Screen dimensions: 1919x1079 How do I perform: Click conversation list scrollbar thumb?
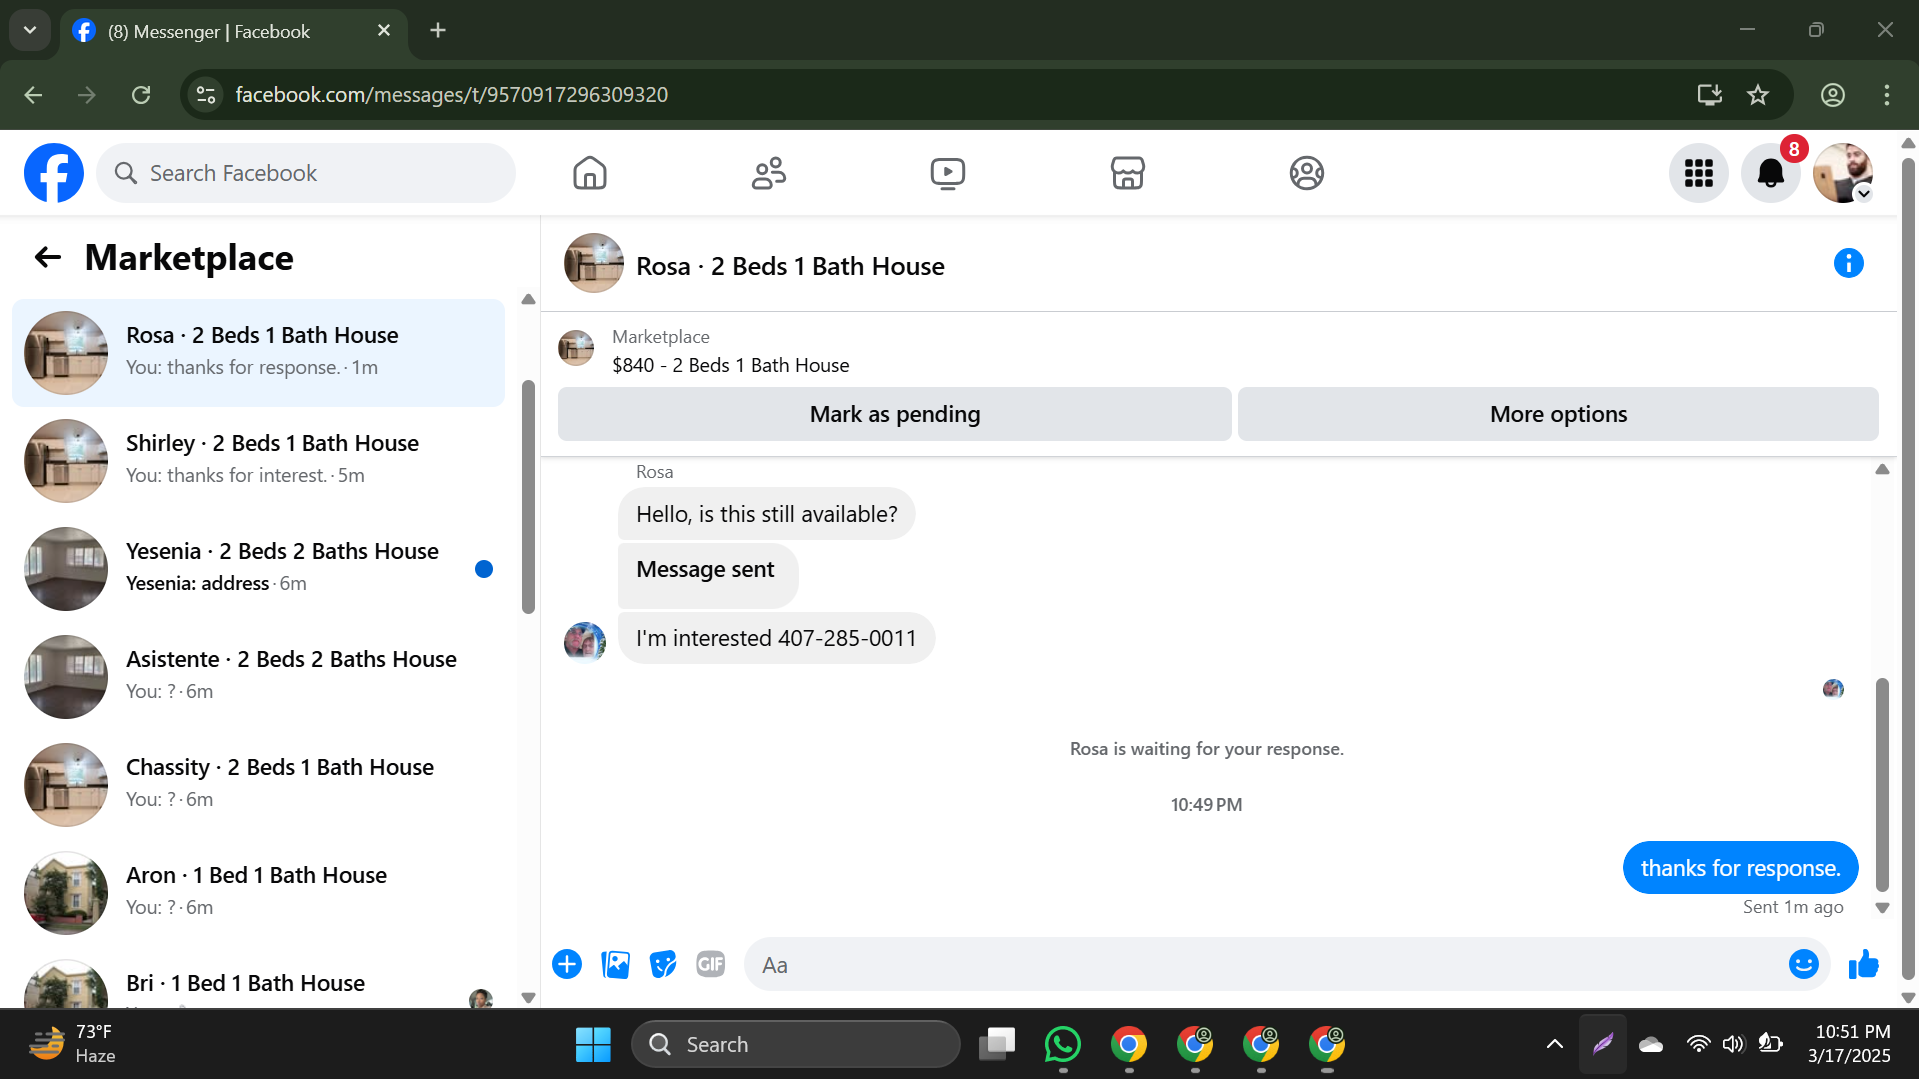(528, 497)
